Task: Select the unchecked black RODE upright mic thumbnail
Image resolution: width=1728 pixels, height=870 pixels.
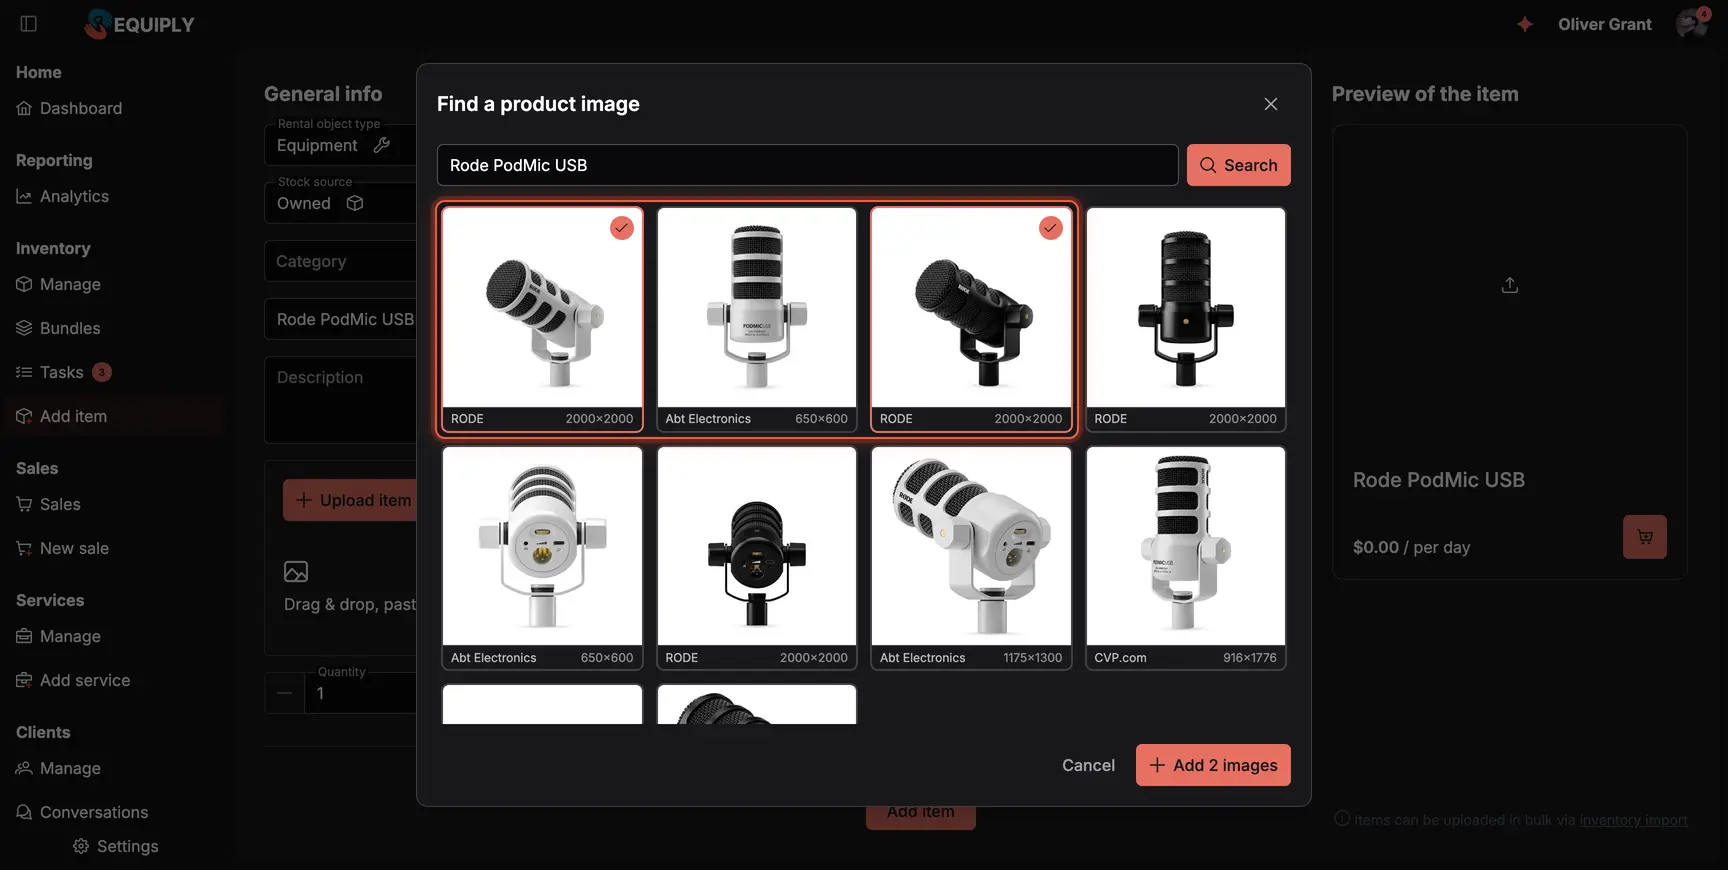Action: (x=1186, y=319)
